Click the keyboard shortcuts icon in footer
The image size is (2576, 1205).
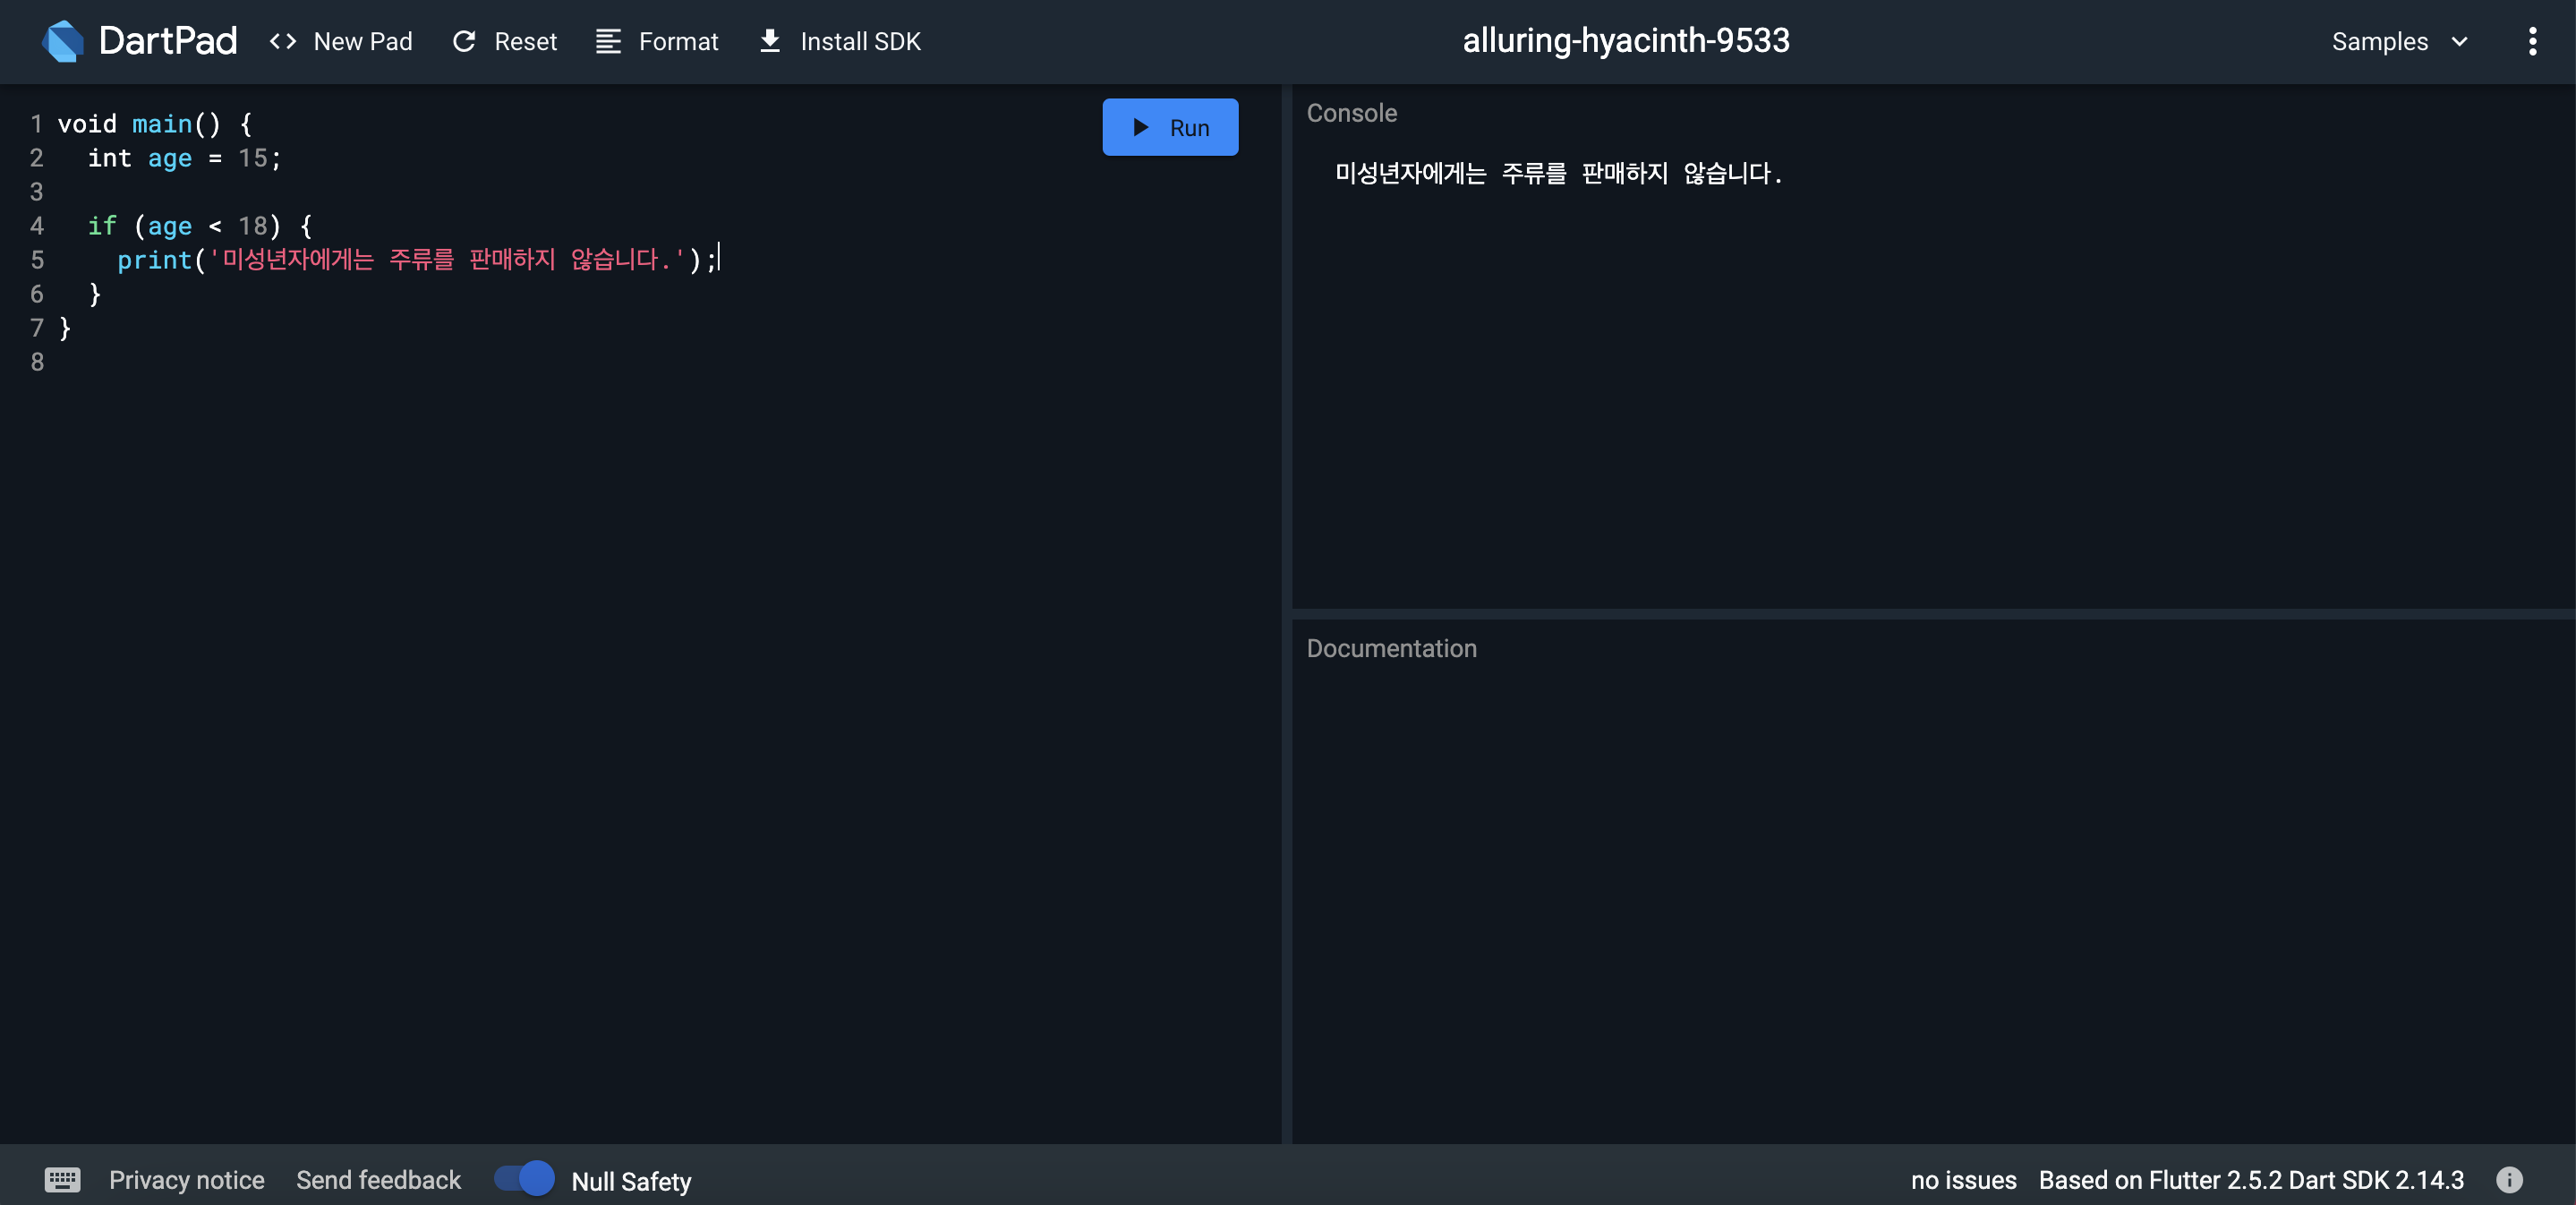pos(62,1180)
